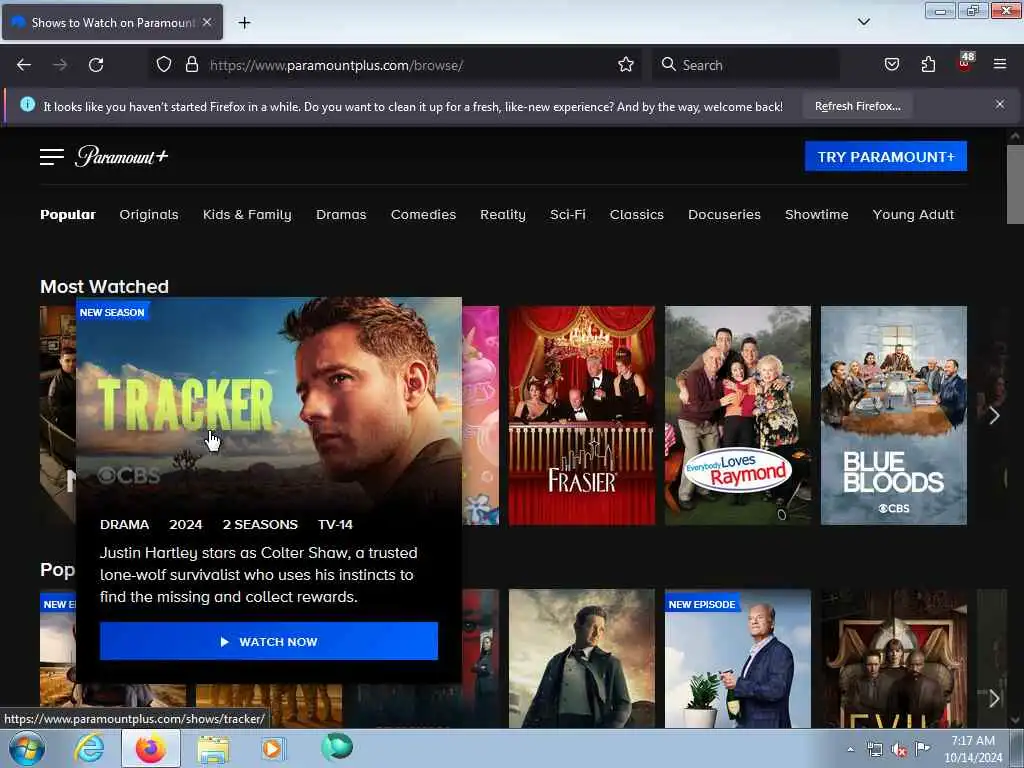Click the taskbar clock showing 7:17 AM
The width and height of the screenshot is (1024, 768).
point(973,749)
